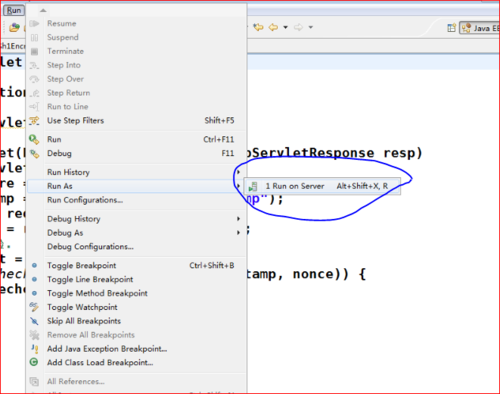Click the 'resp)' parameter text in editor
The height and width of the screenshot is (394, 500).
pos(403,153)
